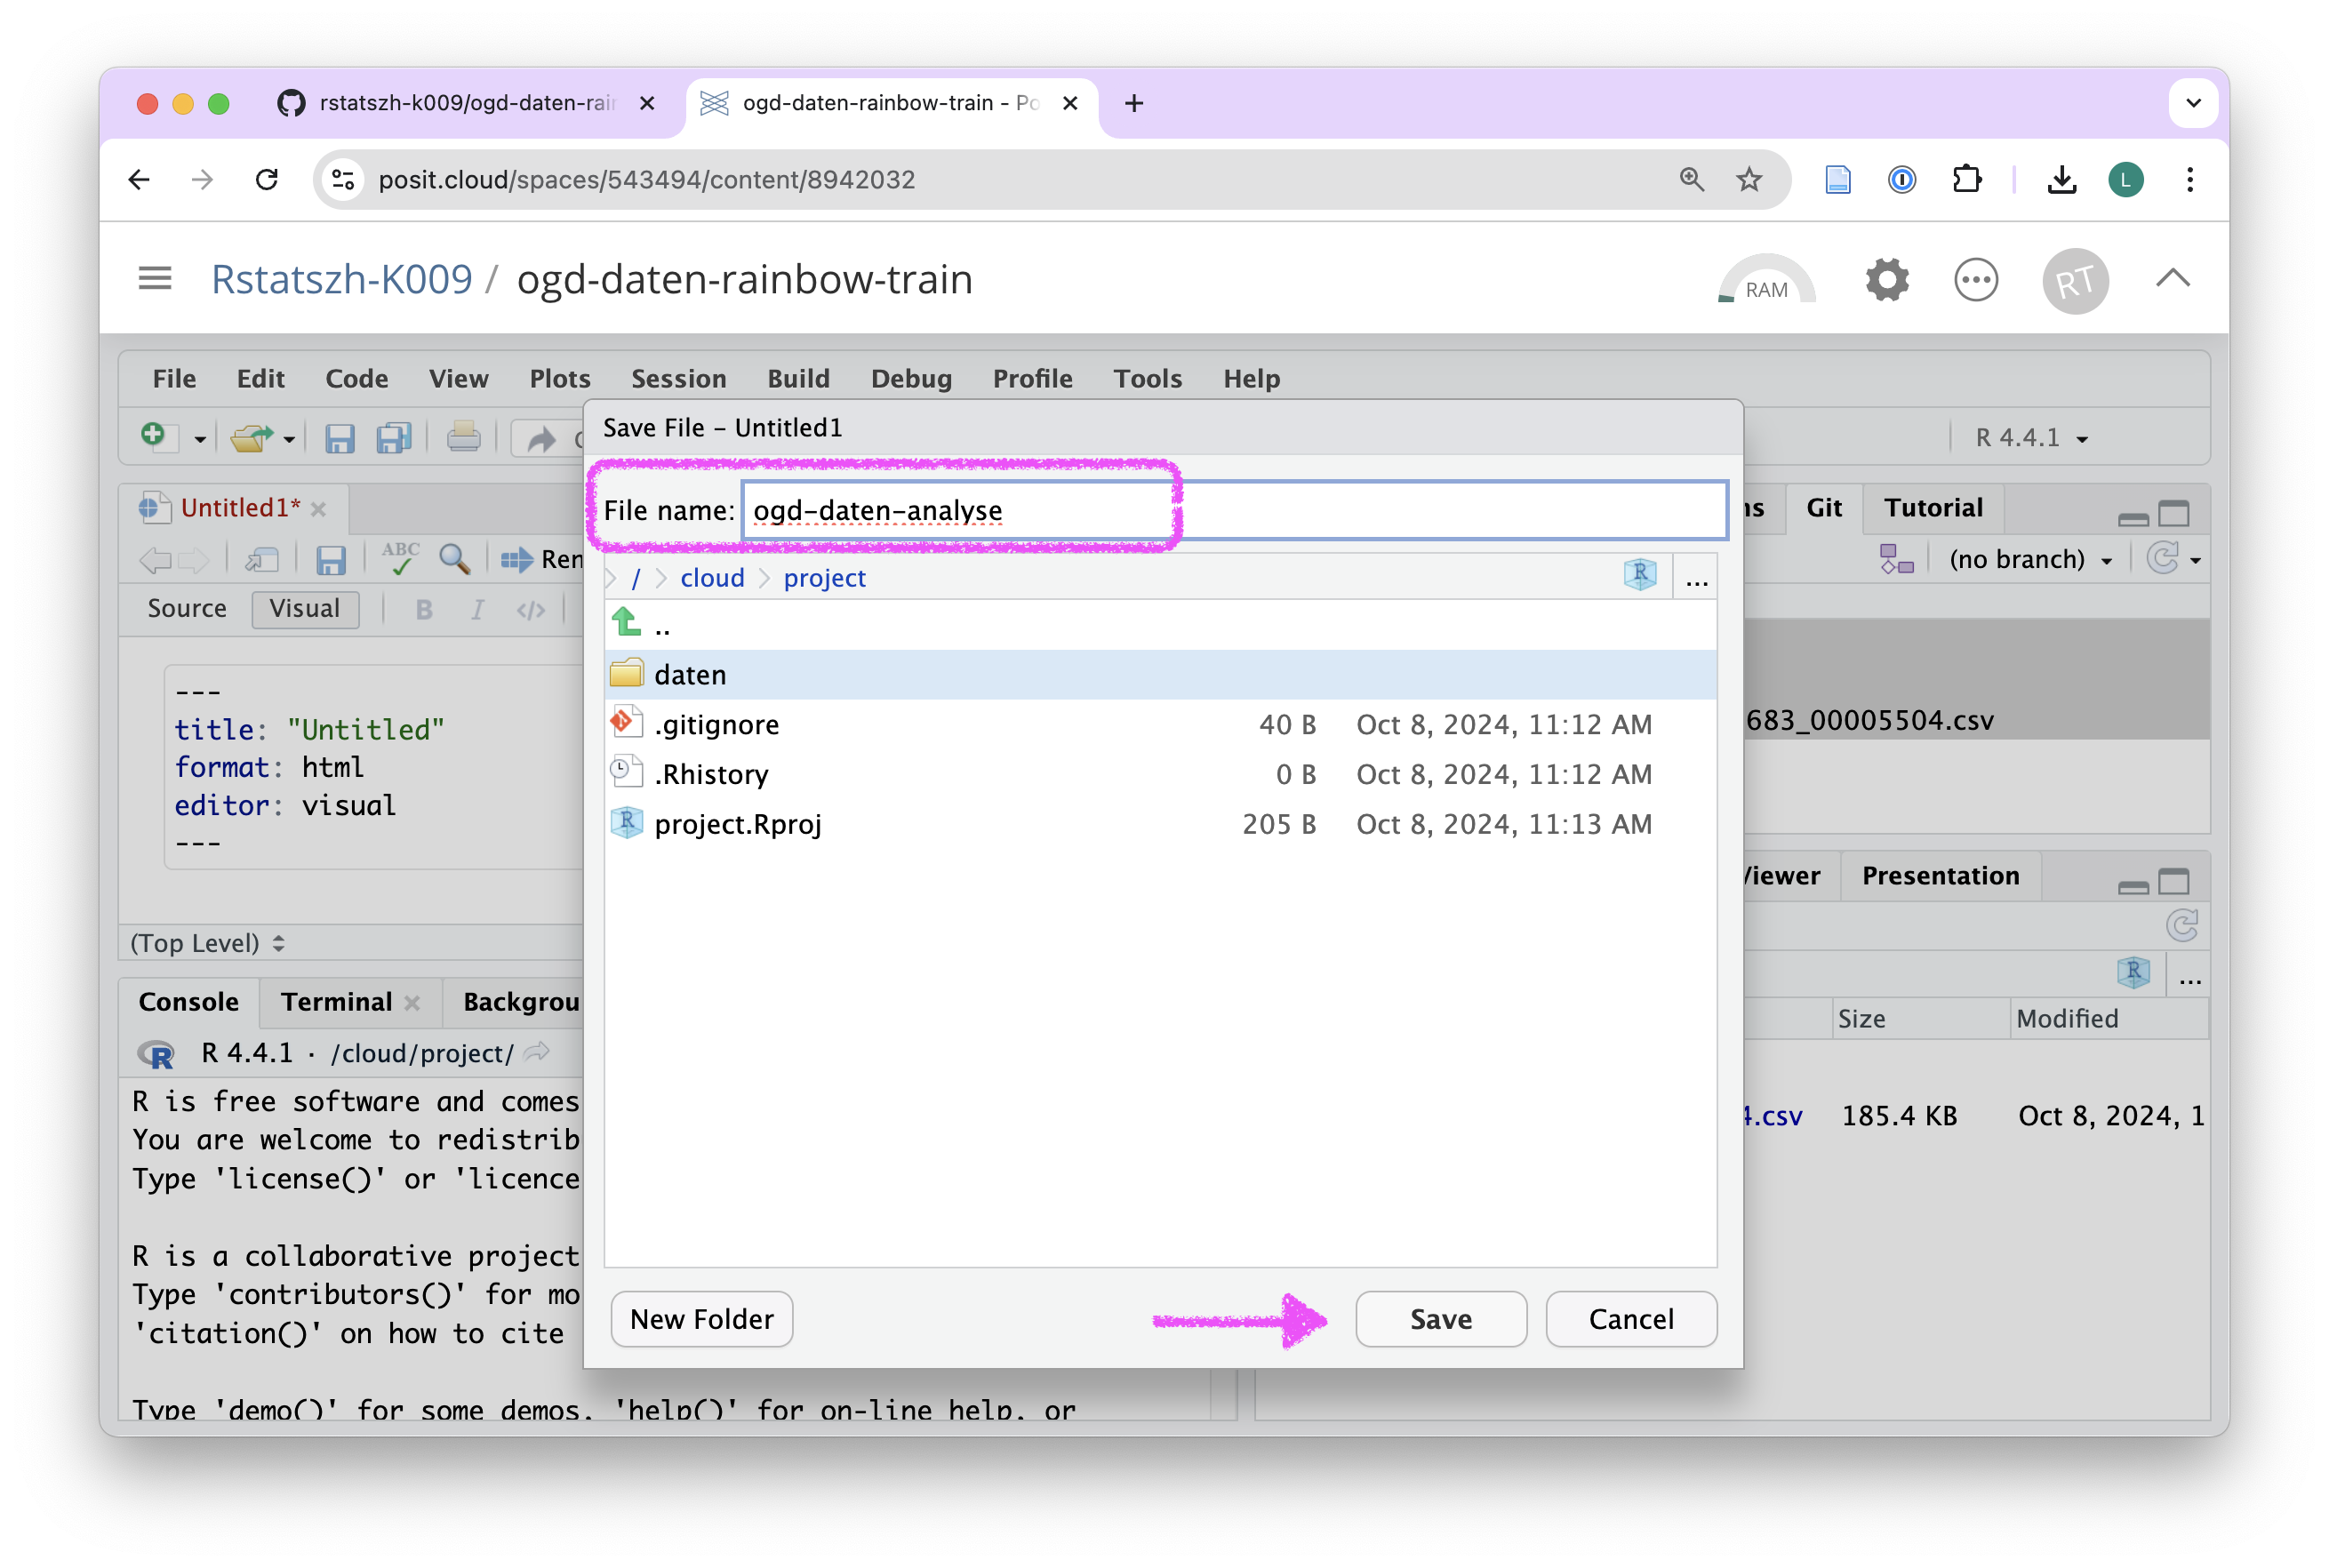Click show in new window icon
The width and height of the screenshot is (2329, 1568).
coord(262,559)
